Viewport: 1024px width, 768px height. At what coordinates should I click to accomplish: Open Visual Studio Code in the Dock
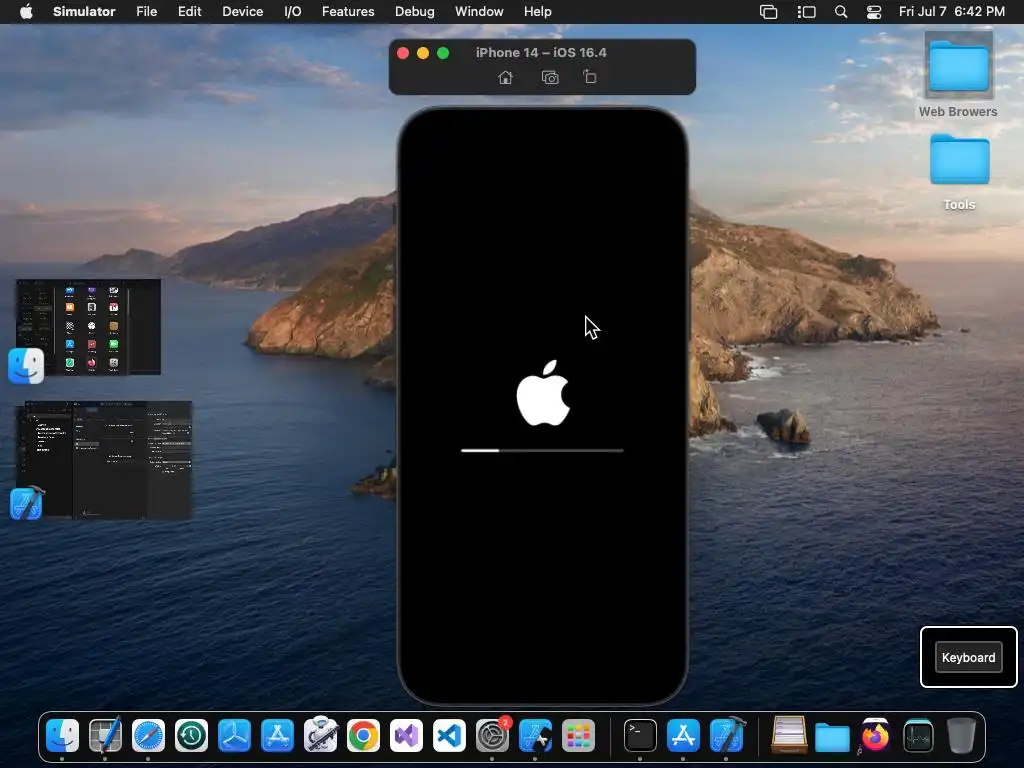pos(449,736)
